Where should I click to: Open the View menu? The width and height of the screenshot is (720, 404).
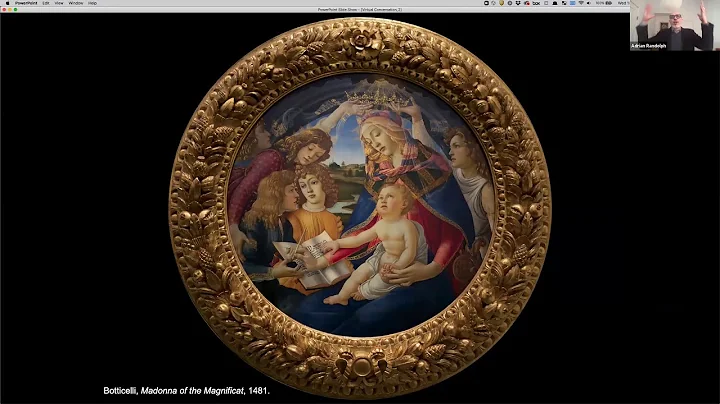pos(59,3)
